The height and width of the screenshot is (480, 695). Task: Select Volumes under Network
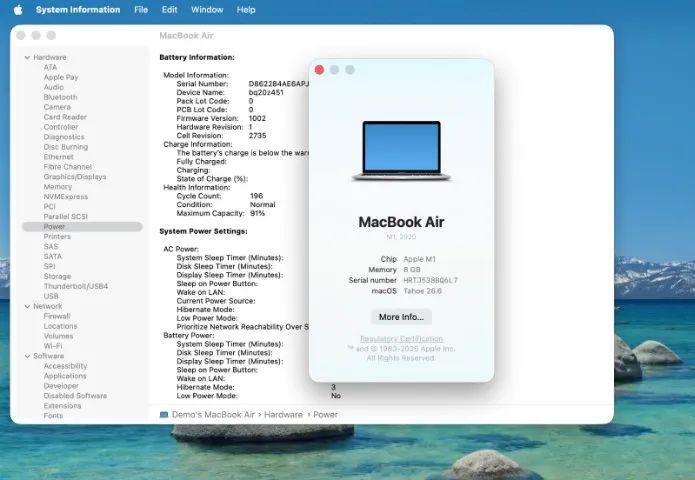point(59,336)
